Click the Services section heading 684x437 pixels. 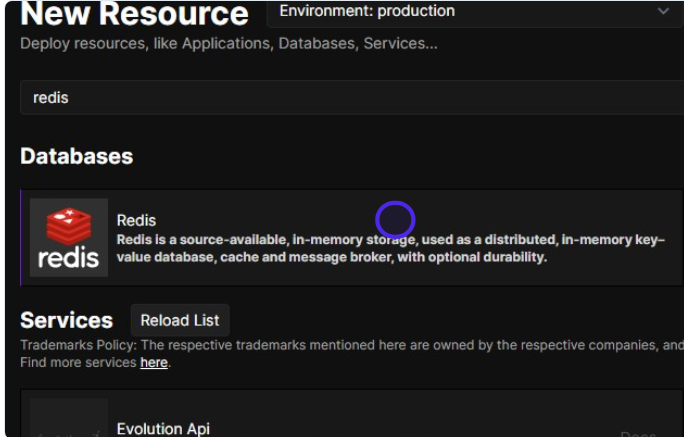[66, 320]
